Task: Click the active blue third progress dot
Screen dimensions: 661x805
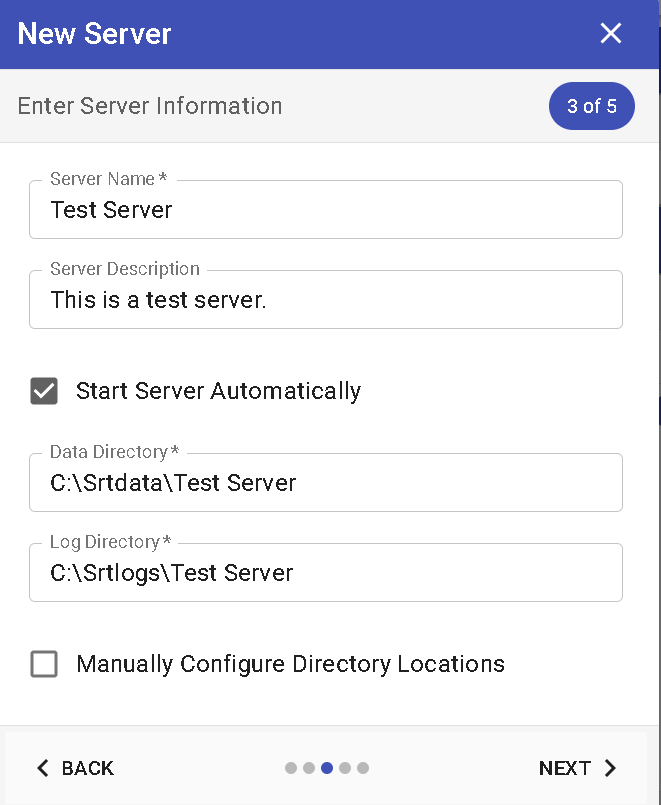Action: point(326,768)
